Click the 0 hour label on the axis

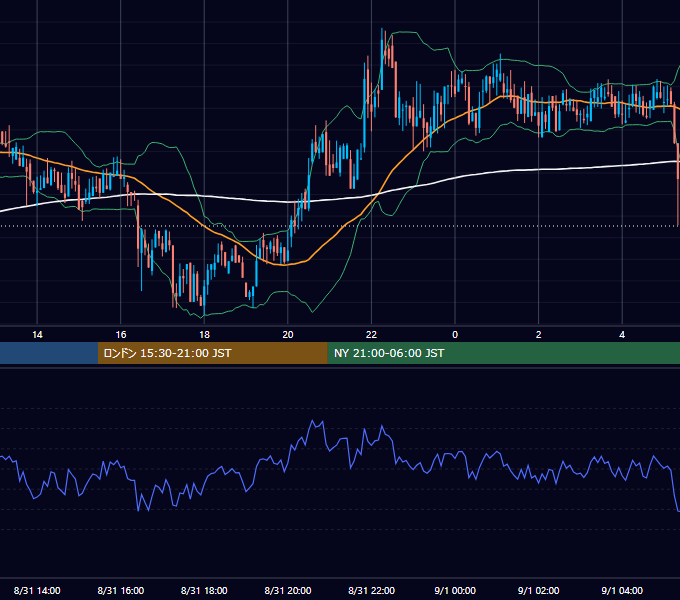(x=455, y=335)
